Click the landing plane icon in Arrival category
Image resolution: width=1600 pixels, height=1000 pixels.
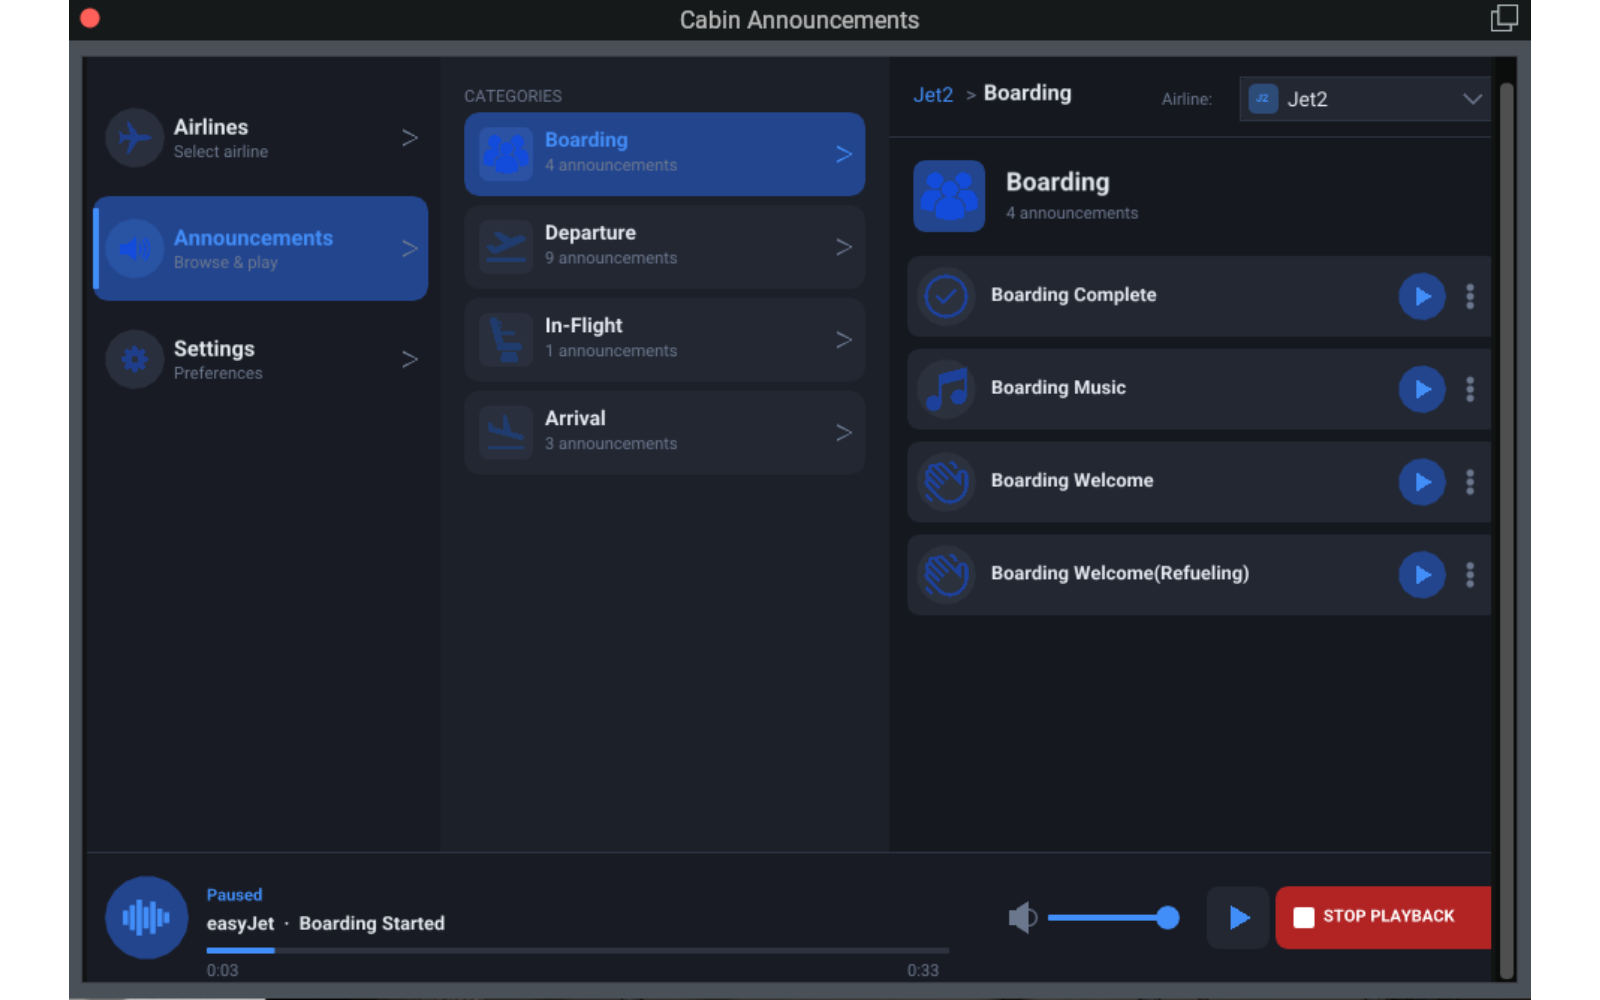(506, 433)
